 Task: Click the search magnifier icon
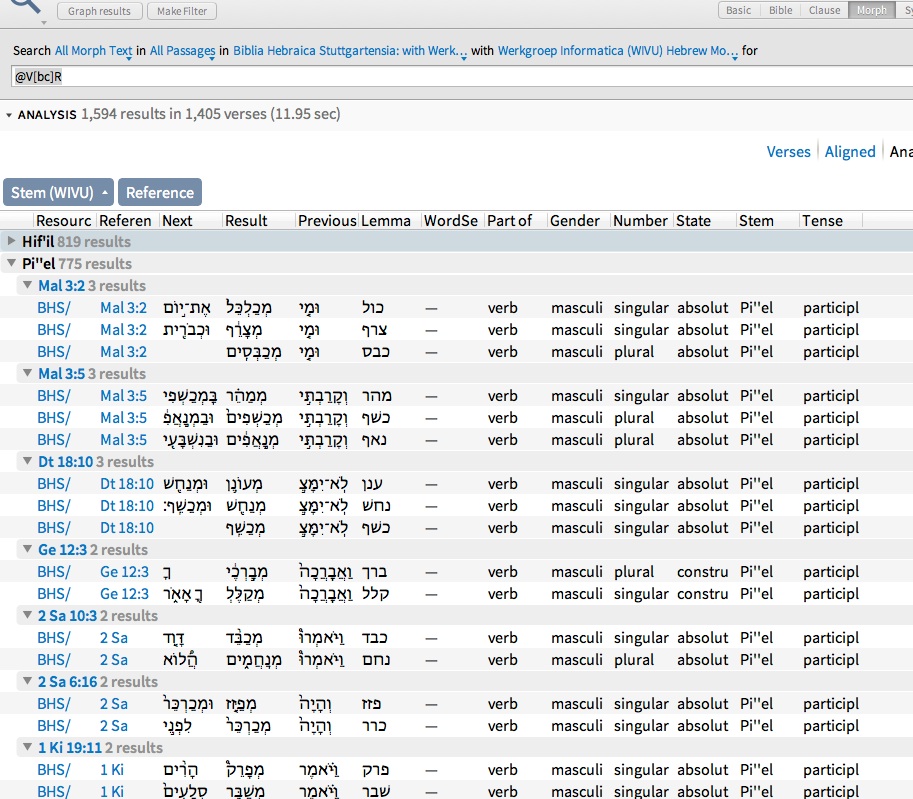(27, 6)
